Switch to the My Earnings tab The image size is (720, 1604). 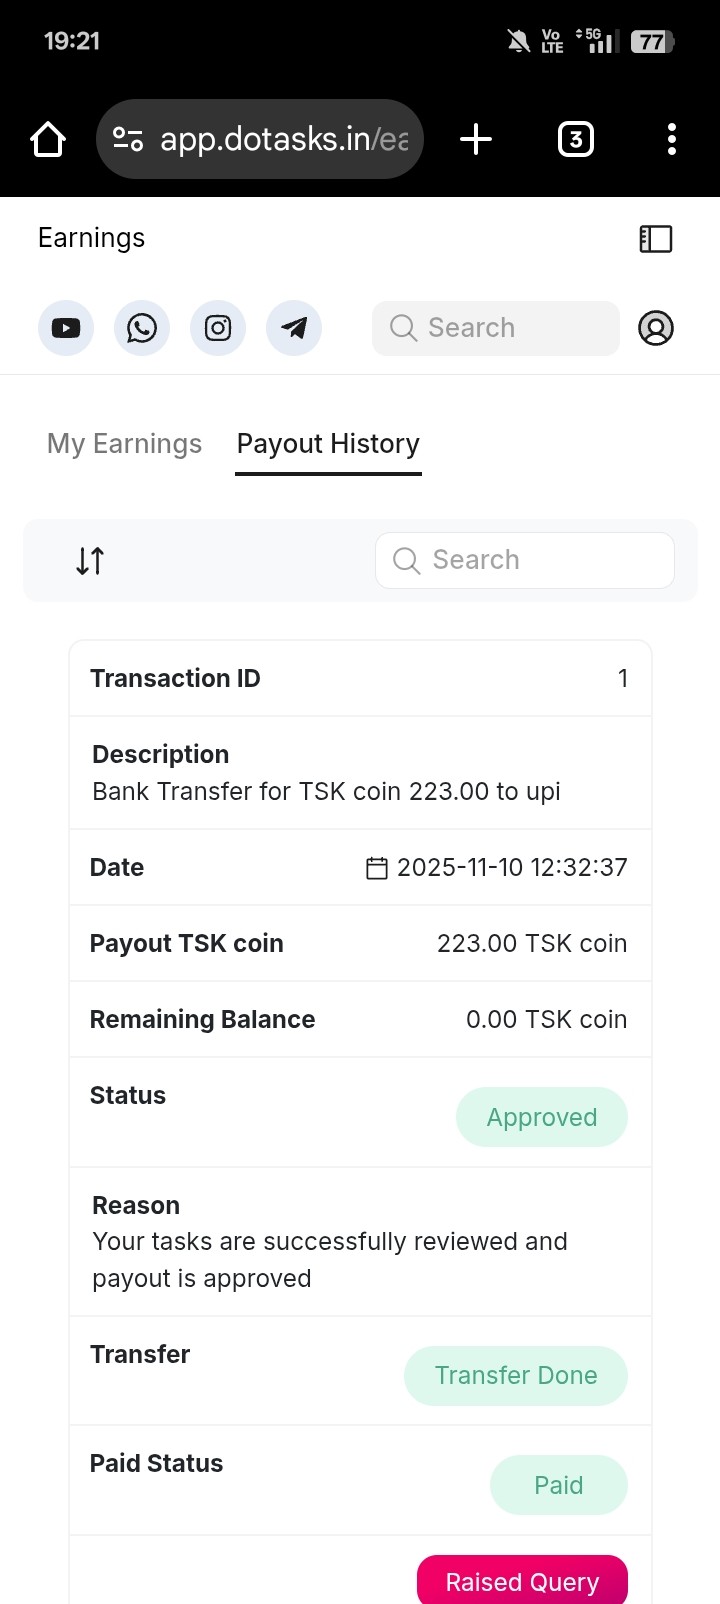click(124, 444)
